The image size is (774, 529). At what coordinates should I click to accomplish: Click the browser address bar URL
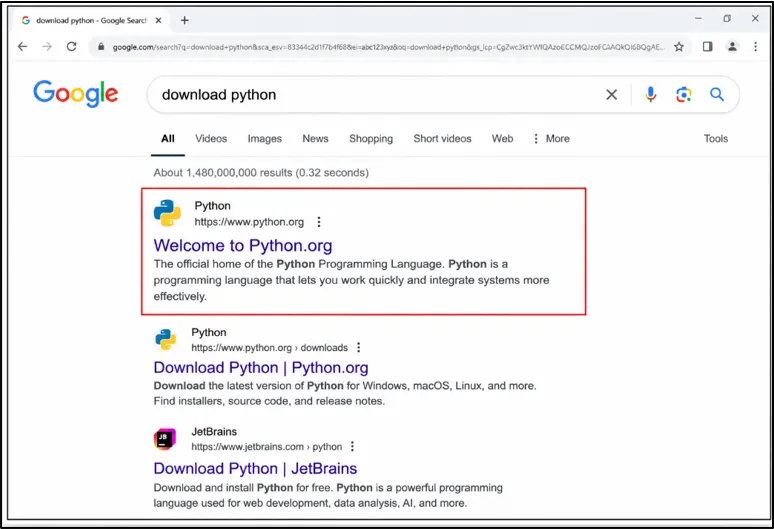(388, 47)
